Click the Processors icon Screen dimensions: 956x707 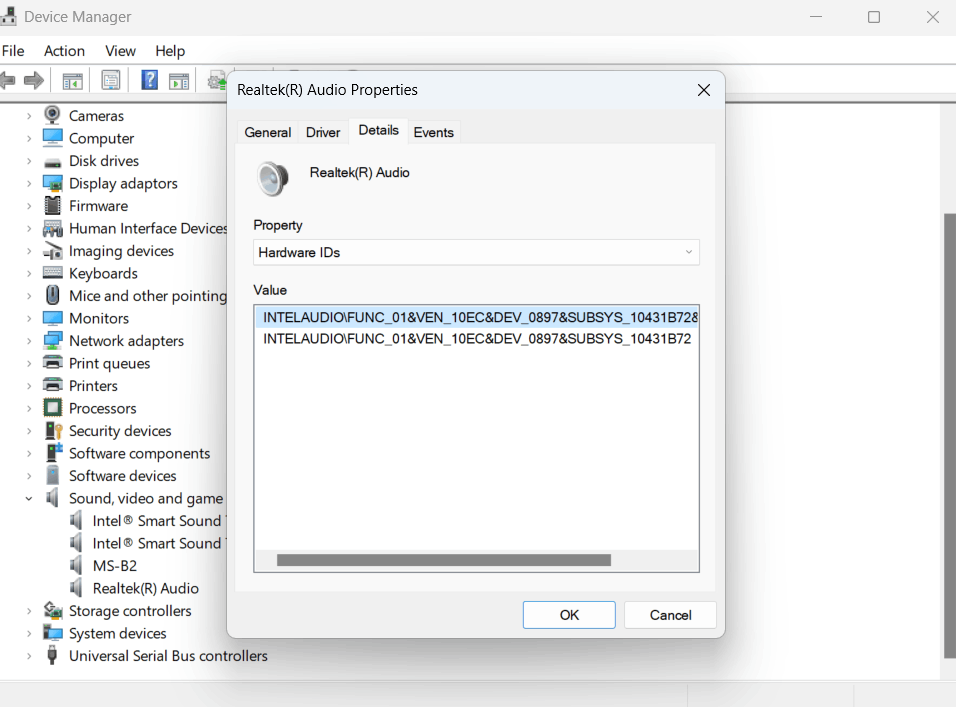(52, 408)
